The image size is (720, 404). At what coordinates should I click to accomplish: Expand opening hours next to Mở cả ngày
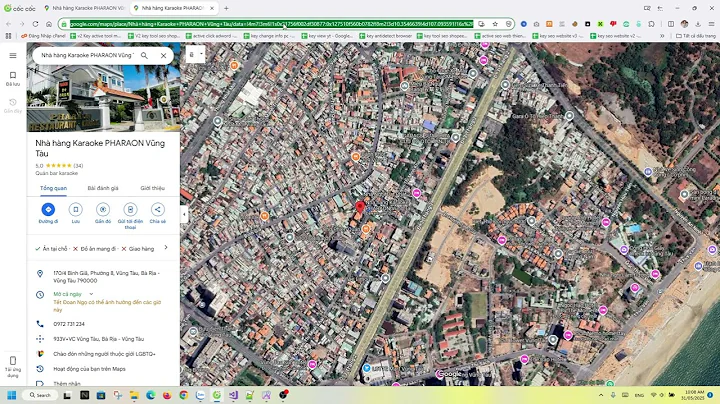click(91, 294)
